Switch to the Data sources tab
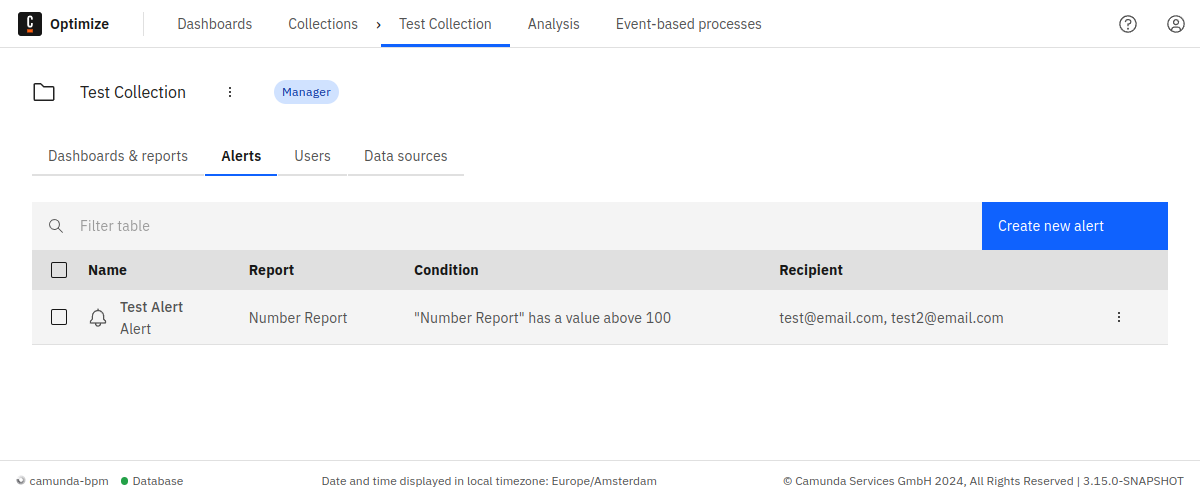Screen dimensions: 1200x500 pos(405,156)
